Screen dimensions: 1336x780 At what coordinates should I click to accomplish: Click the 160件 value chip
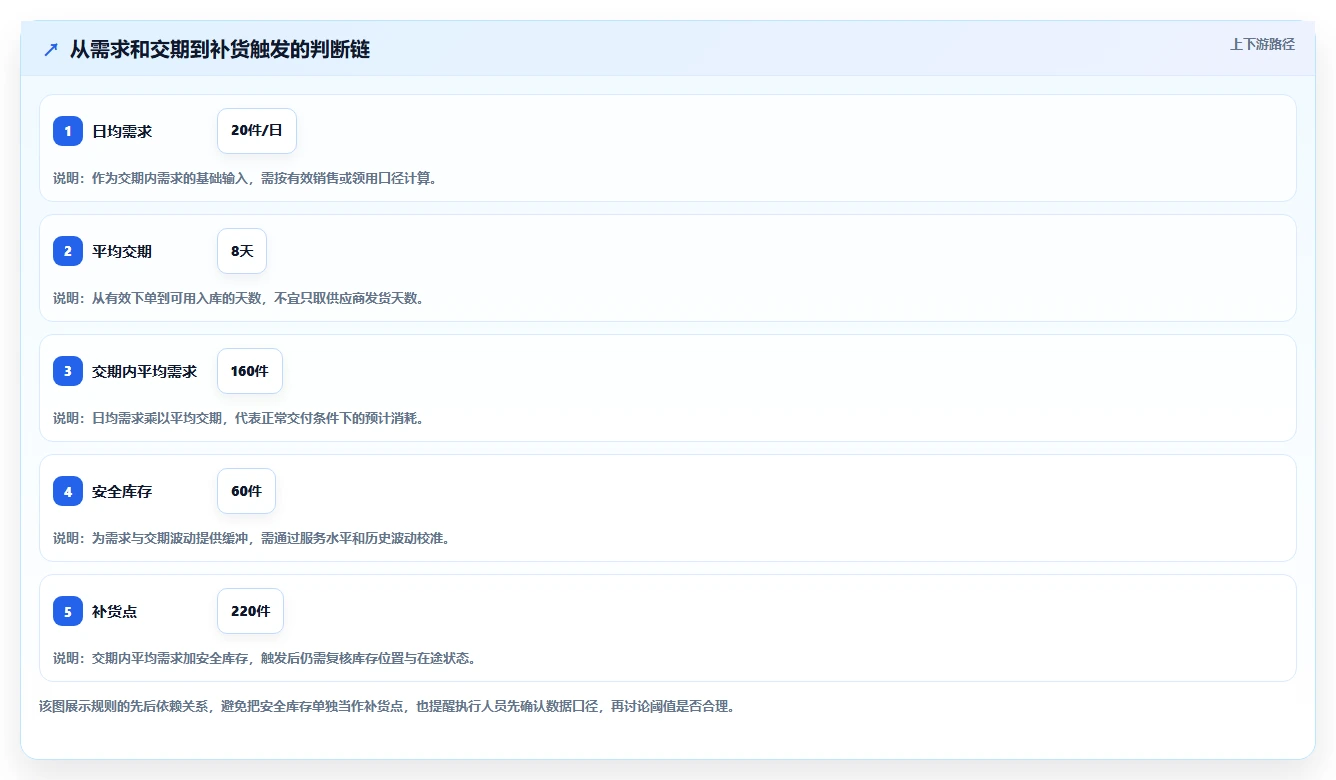[x=250, y=371]
